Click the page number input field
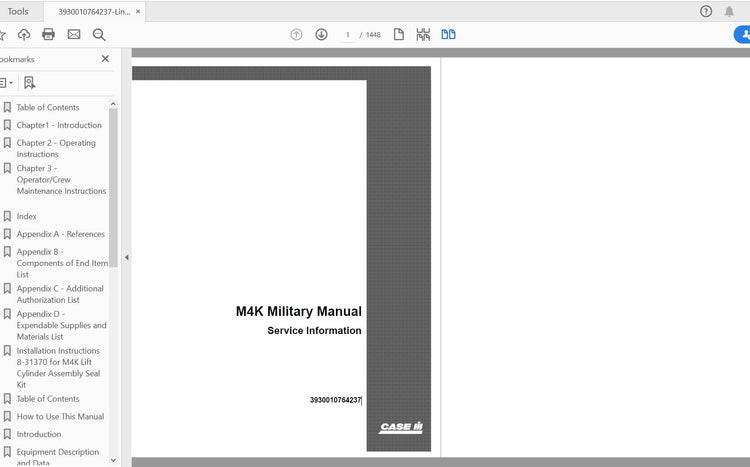Viewport: 750px width, 467px height. [348, 35]
